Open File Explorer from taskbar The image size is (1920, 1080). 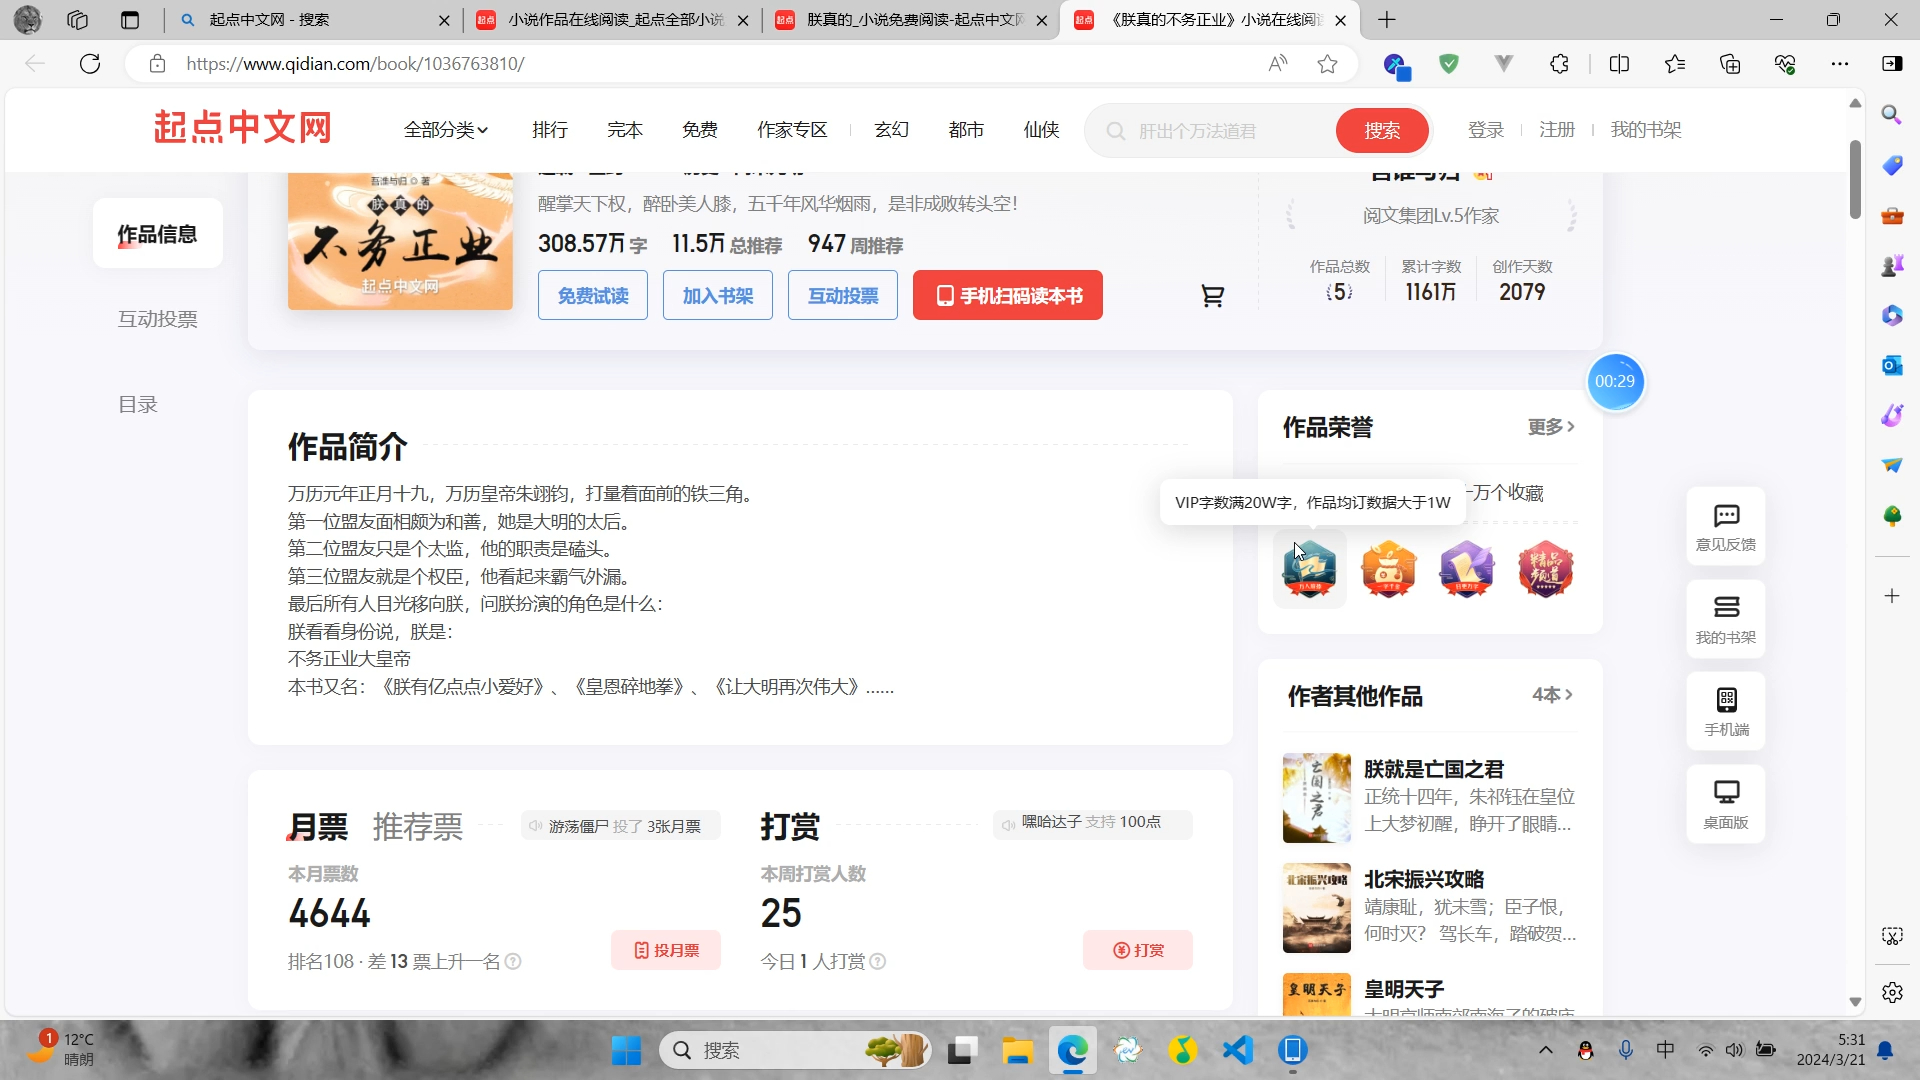(1017, 1050)
